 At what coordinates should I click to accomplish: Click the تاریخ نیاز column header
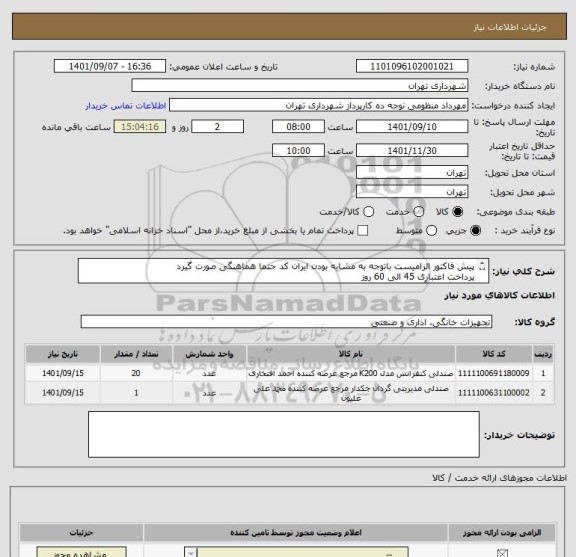point(63,354)
